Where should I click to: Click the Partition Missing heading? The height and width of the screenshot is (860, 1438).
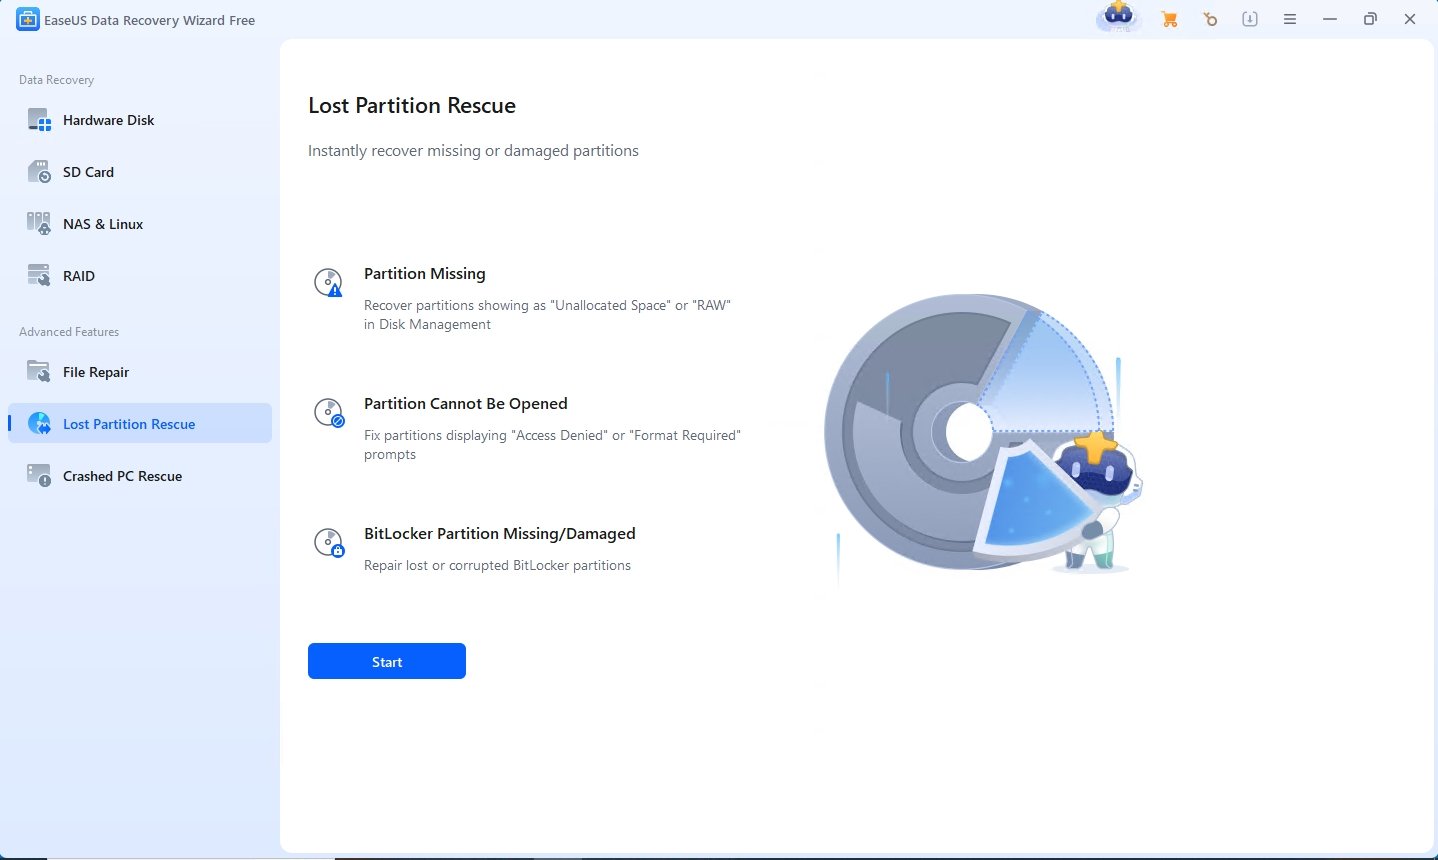[x=424, y=274]
